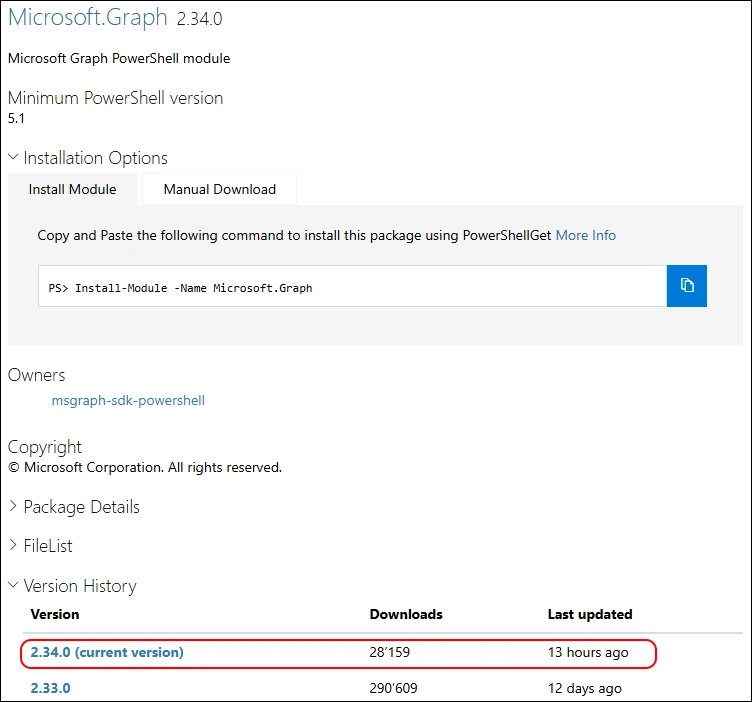Click the Version column header
Viewport: 752px width, 702px height.
pos(55,614)
